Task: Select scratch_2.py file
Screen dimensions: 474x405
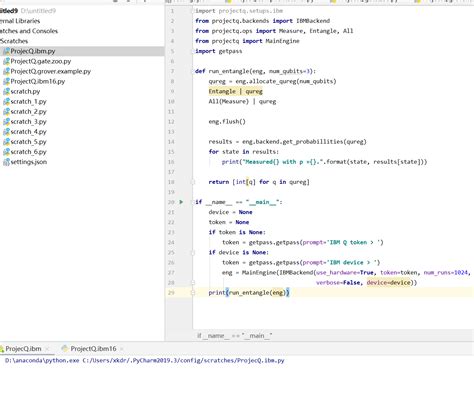Action: tap(28, 111)
